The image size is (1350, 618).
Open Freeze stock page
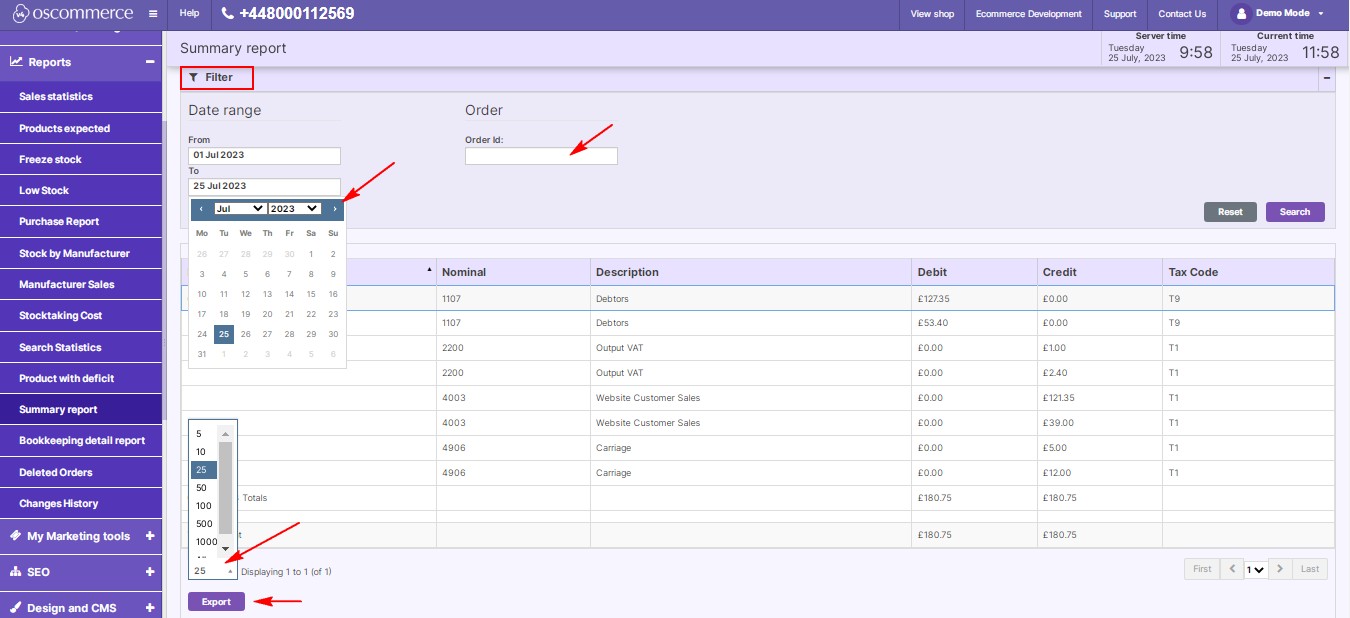coord(81,159)
